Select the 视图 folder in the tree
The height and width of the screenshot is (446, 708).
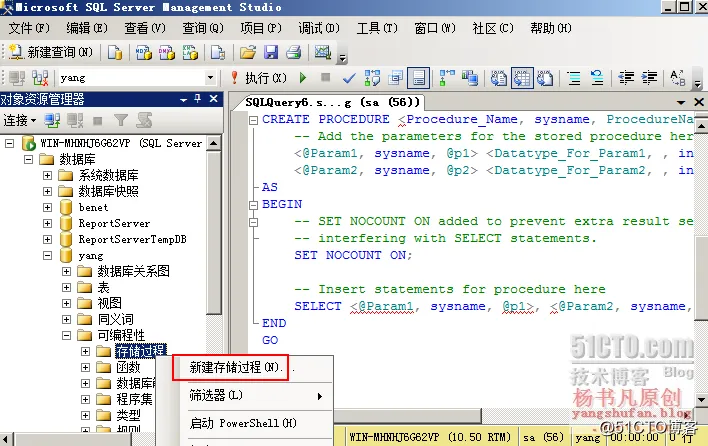click(x=110, y=303)
